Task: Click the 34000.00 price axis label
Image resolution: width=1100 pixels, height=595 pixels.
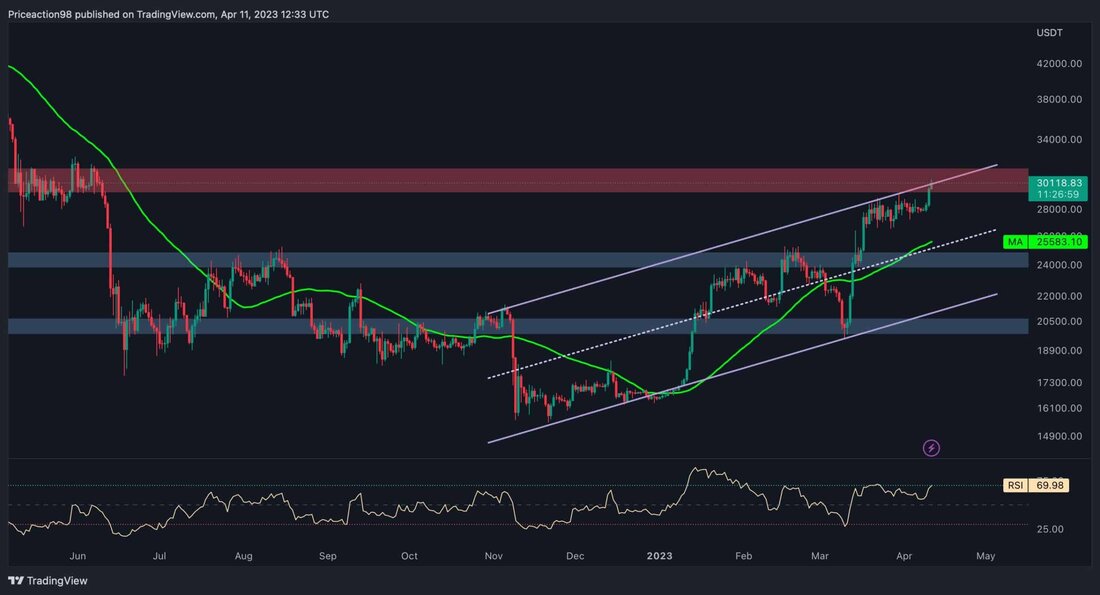Action: click(x=1059, y=139)
